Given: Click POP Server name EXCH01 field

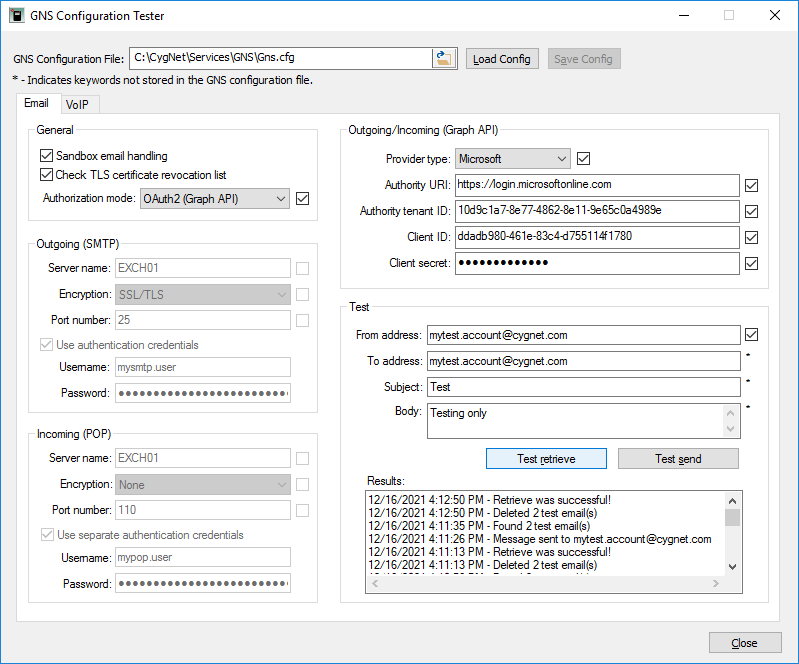Looking at the screenshot, I should [x=203, y=458].
